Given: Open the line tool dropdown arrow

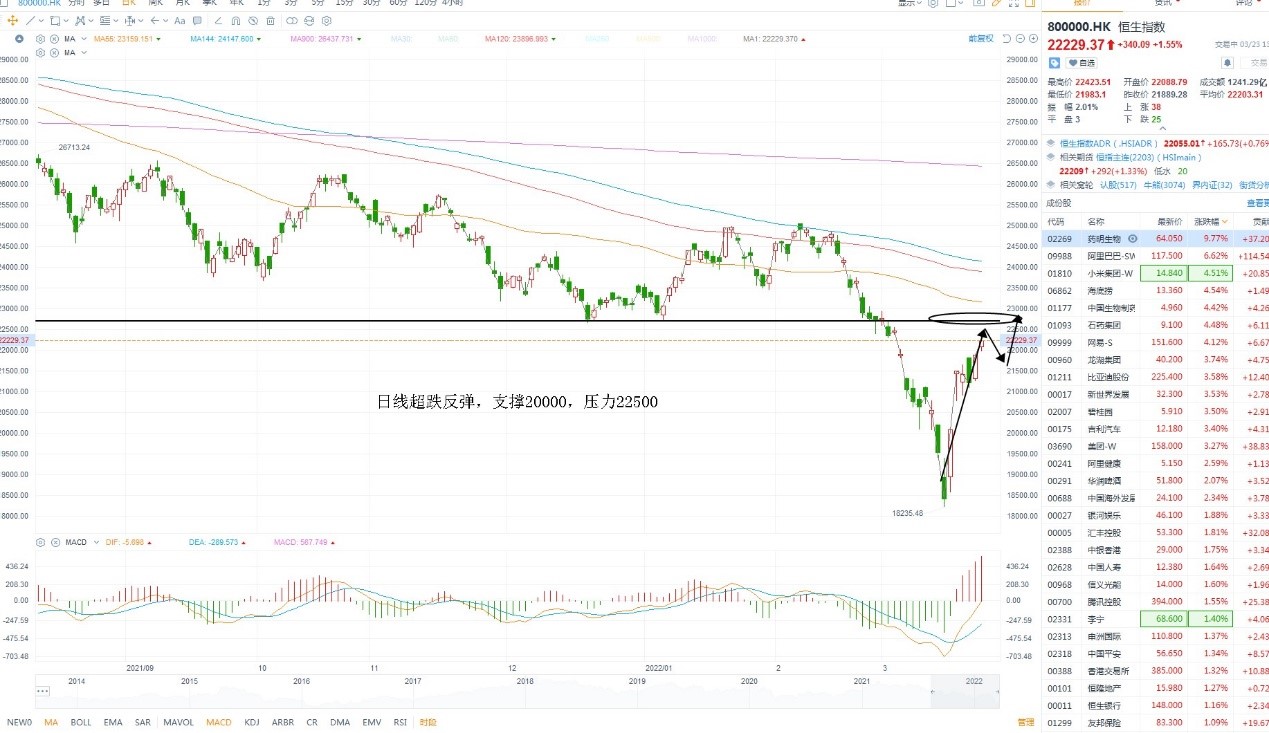Looking at the screenshot, I should [41, 21].
